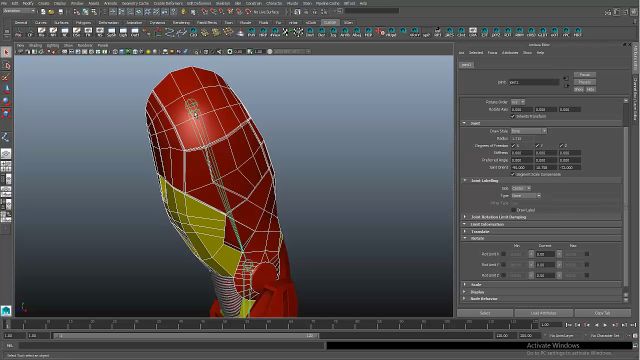
Task: Open the Polygons shelf tab
Action: (x=84, y=22)
